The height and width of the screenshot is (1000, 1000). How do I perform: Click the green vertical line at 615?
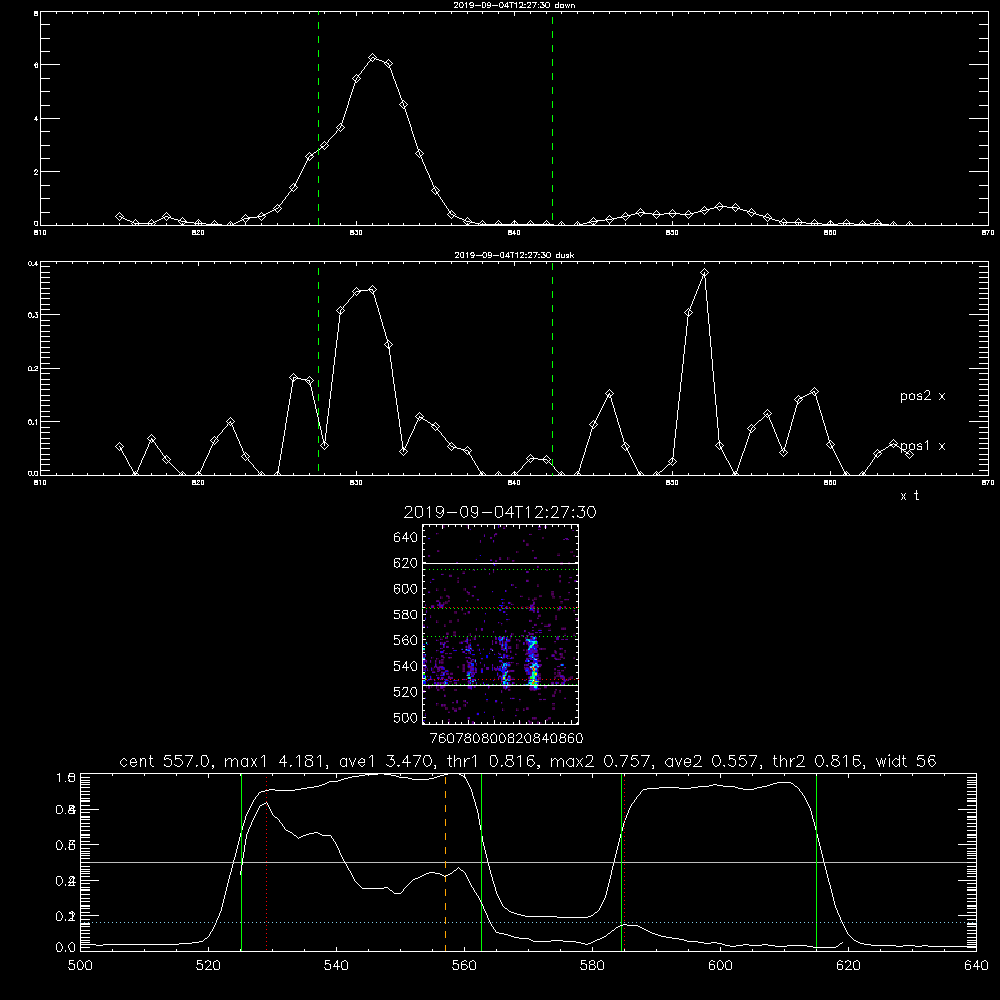pyautogui.click(x=816, y=861)
